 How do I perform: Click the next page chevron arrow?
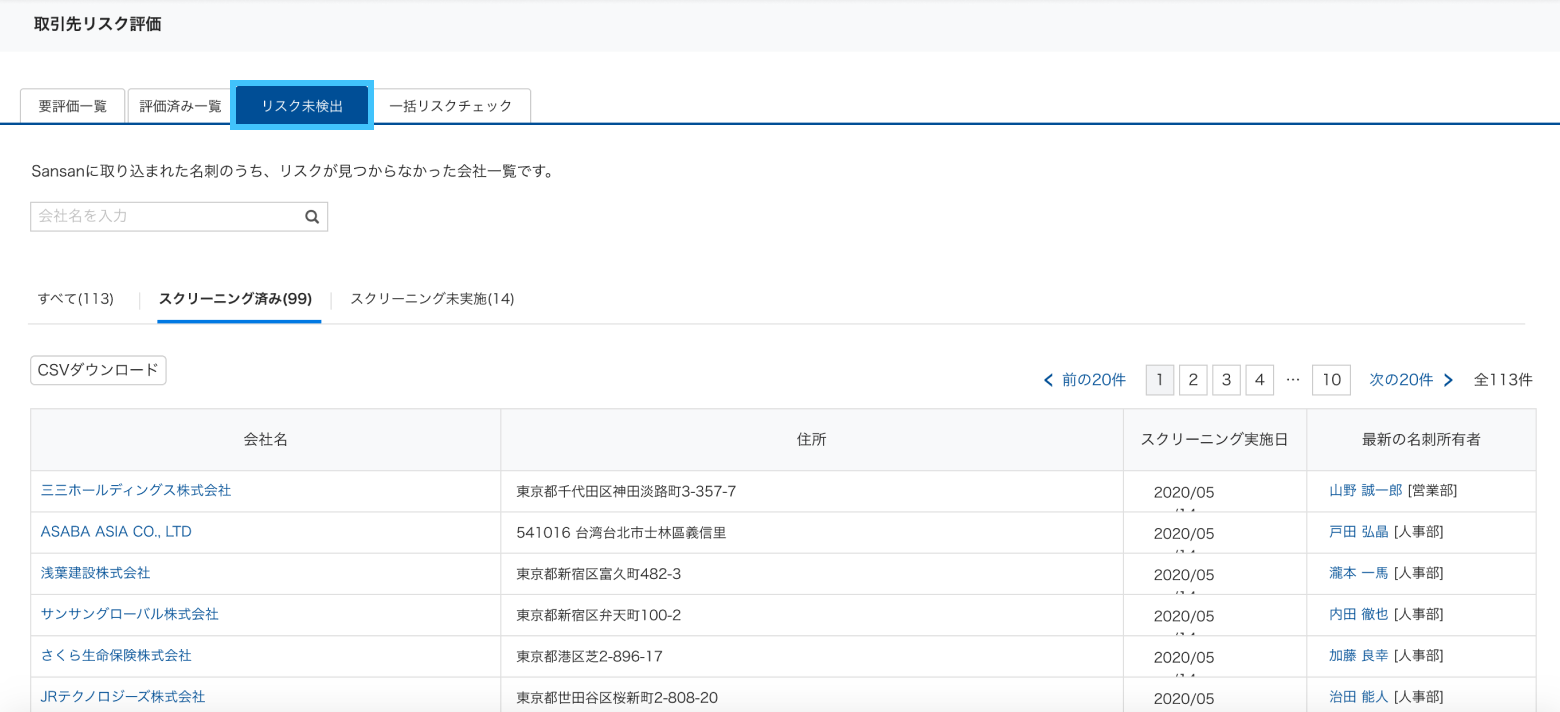(1448, 380)
